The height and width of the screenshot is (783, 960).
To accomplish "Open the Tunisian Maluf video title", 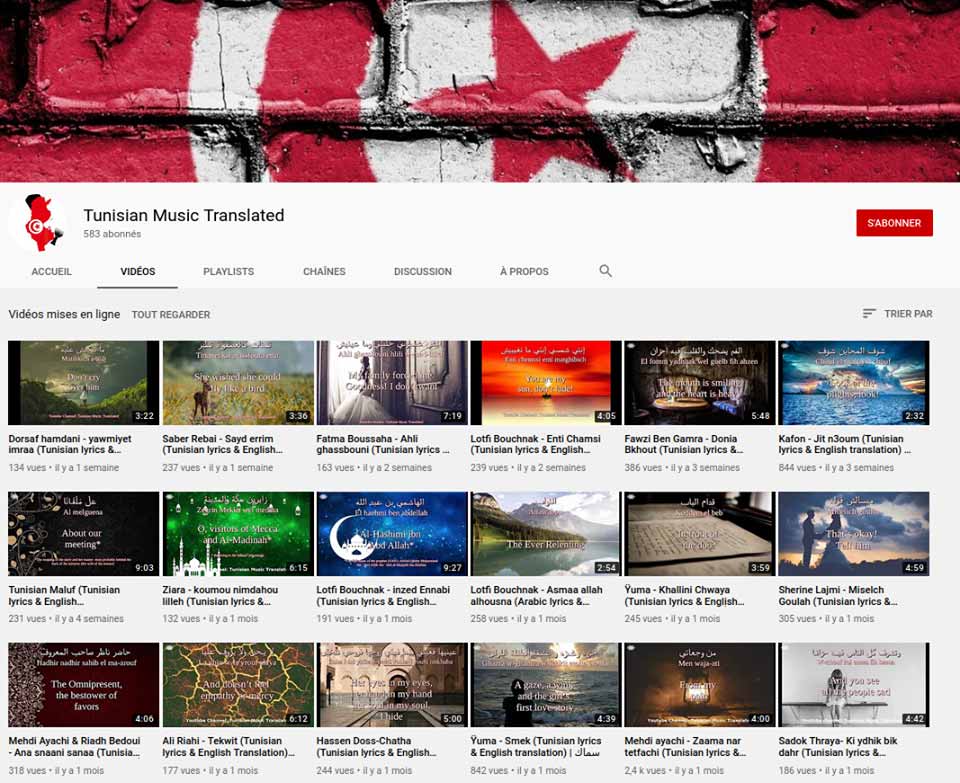I will [x=64, y=596].
